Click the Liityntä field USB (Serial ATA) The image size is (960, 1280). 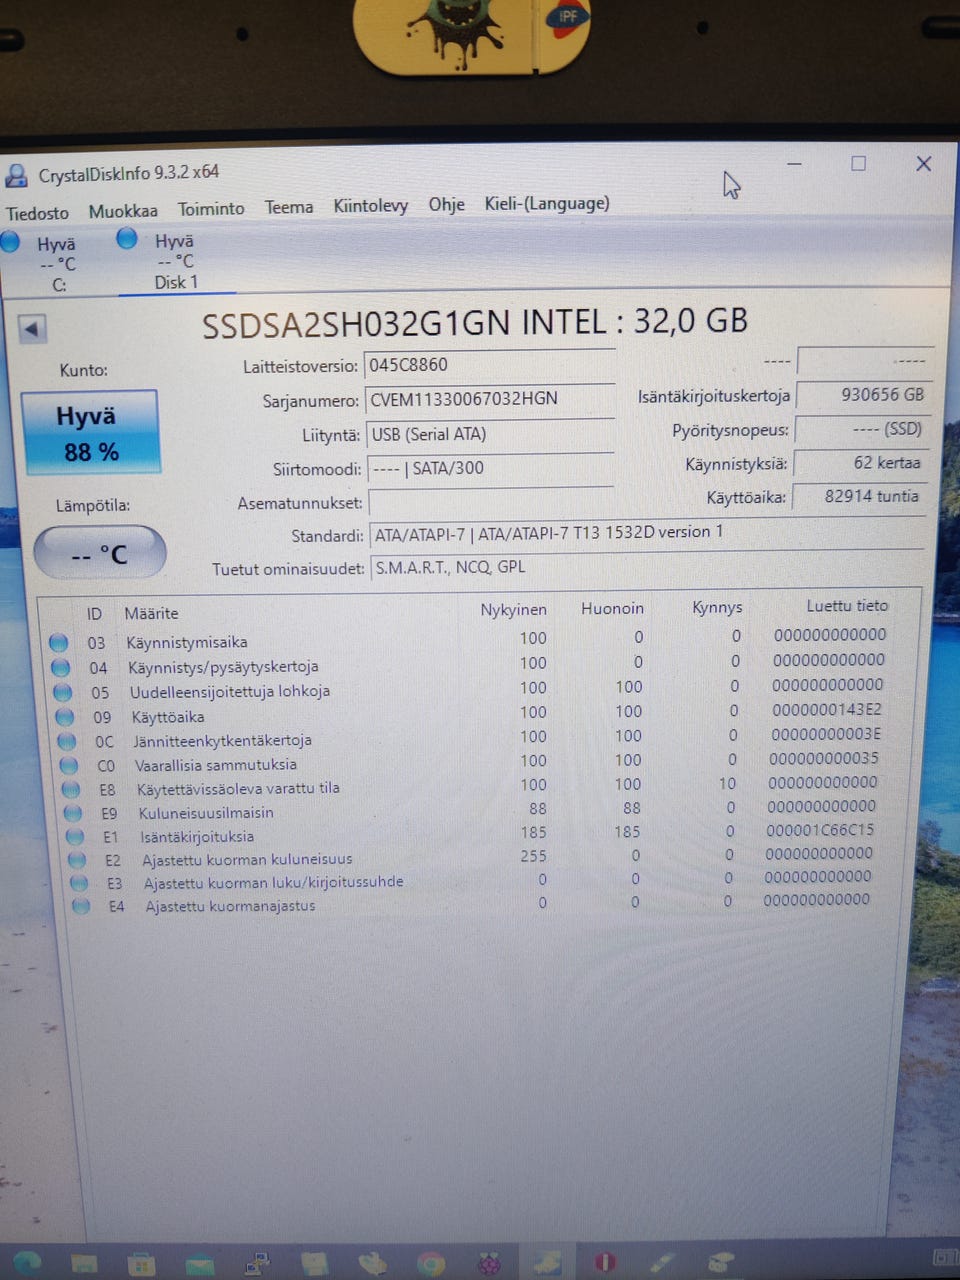coord(490,434)
